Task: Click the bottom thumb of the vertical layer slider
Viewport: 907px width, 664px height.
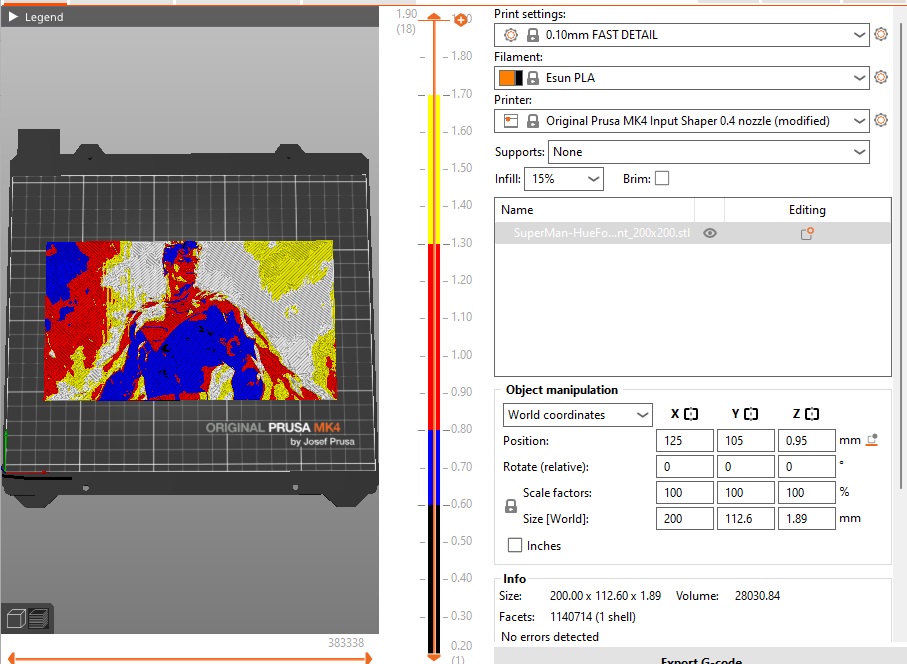Action: tap(434, 656)
